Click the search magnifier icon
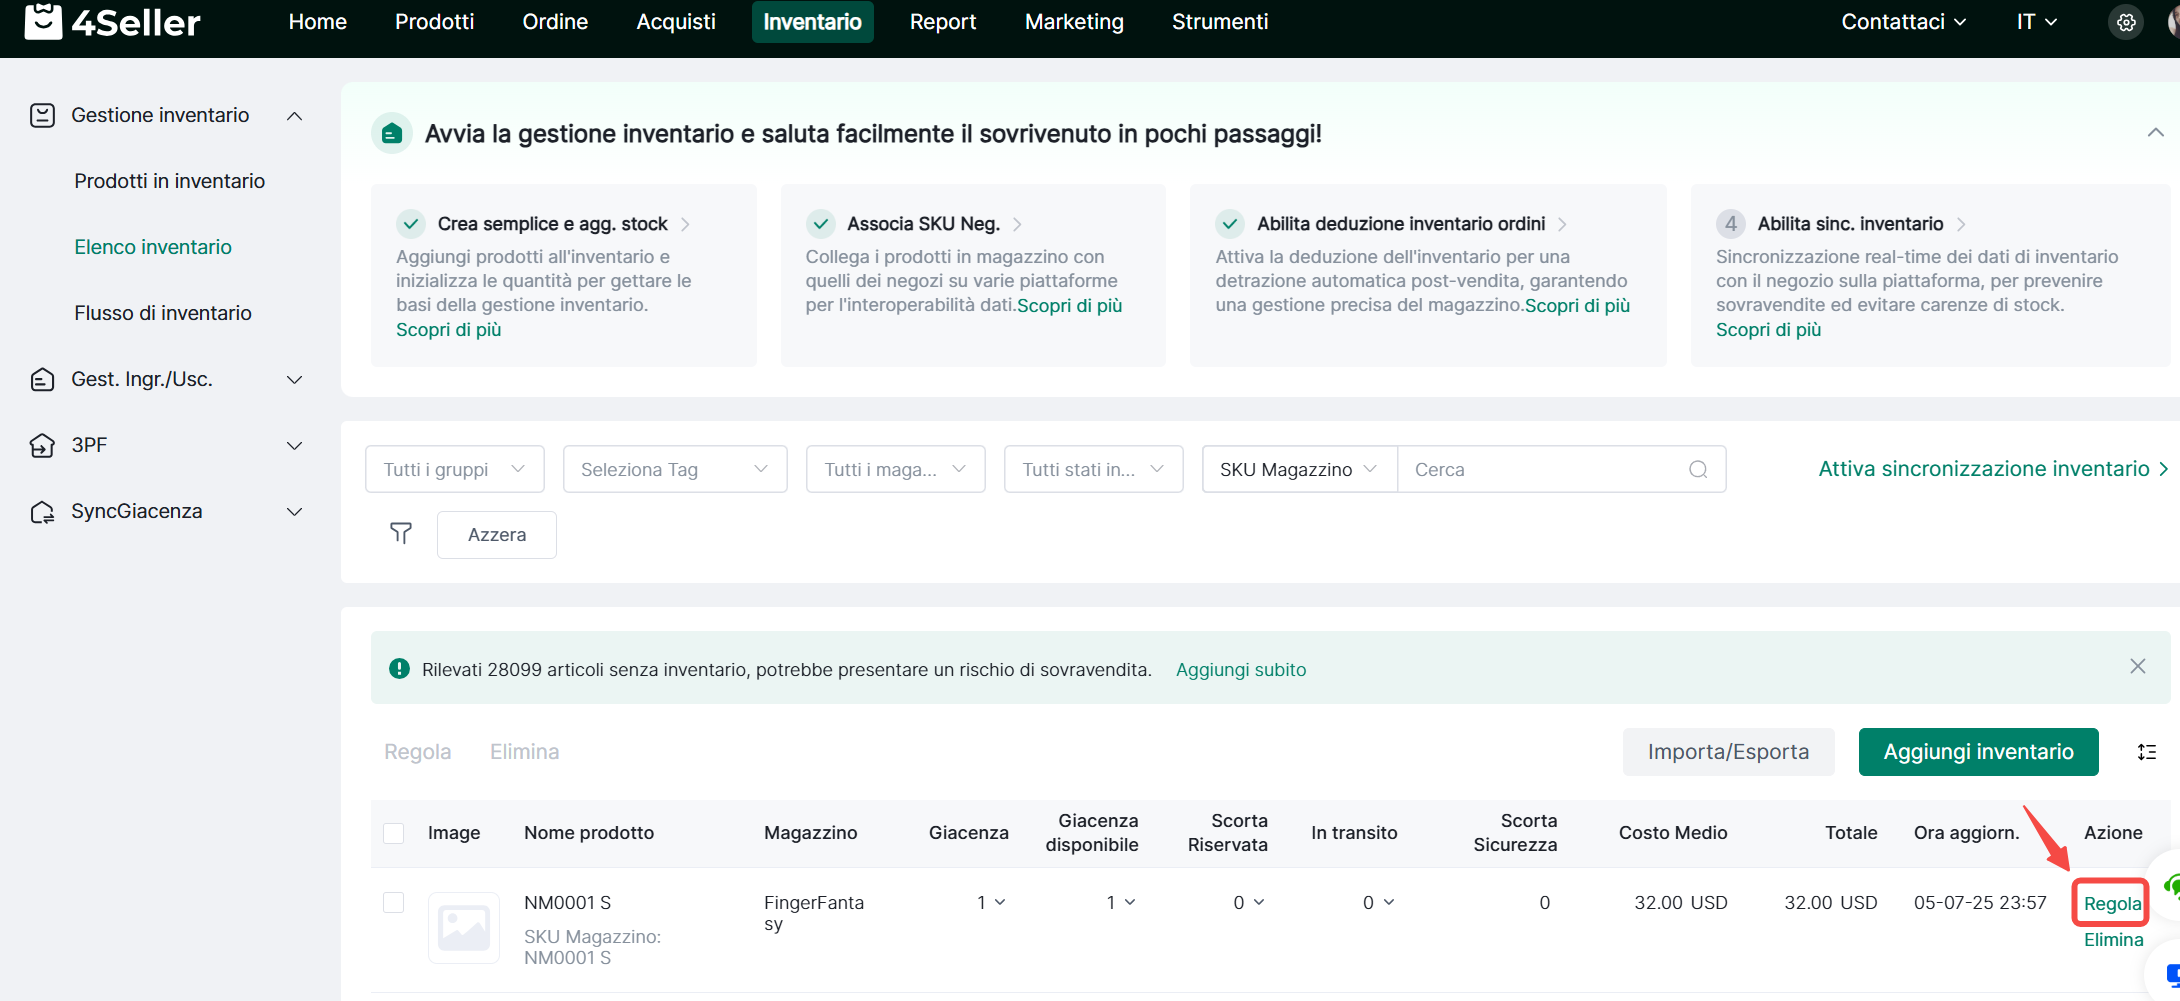This screenshot has height=1001, width=2180. click(1697, 469)
